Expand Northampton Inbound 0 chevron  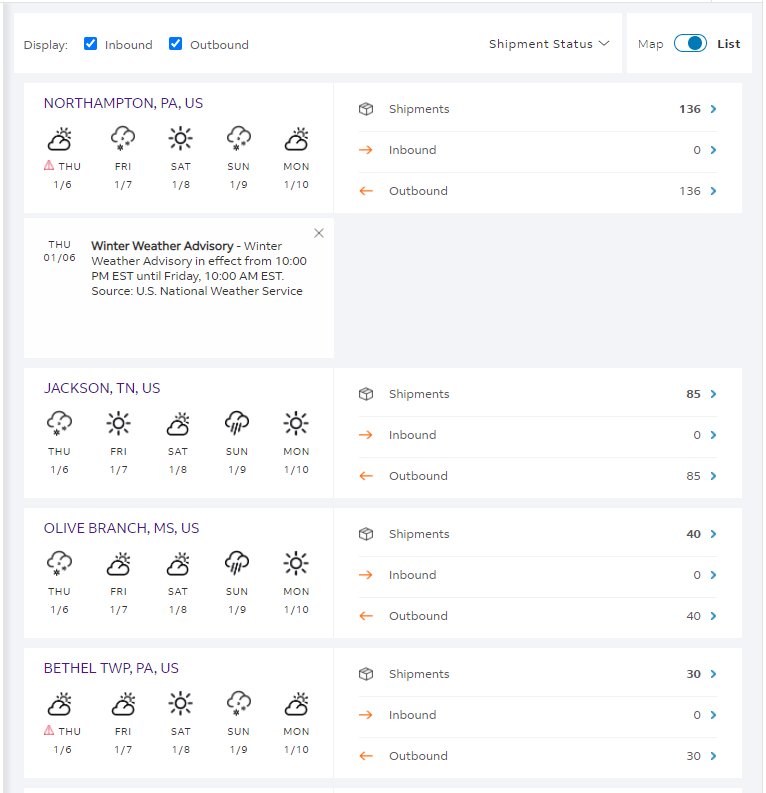pos(713,150)
